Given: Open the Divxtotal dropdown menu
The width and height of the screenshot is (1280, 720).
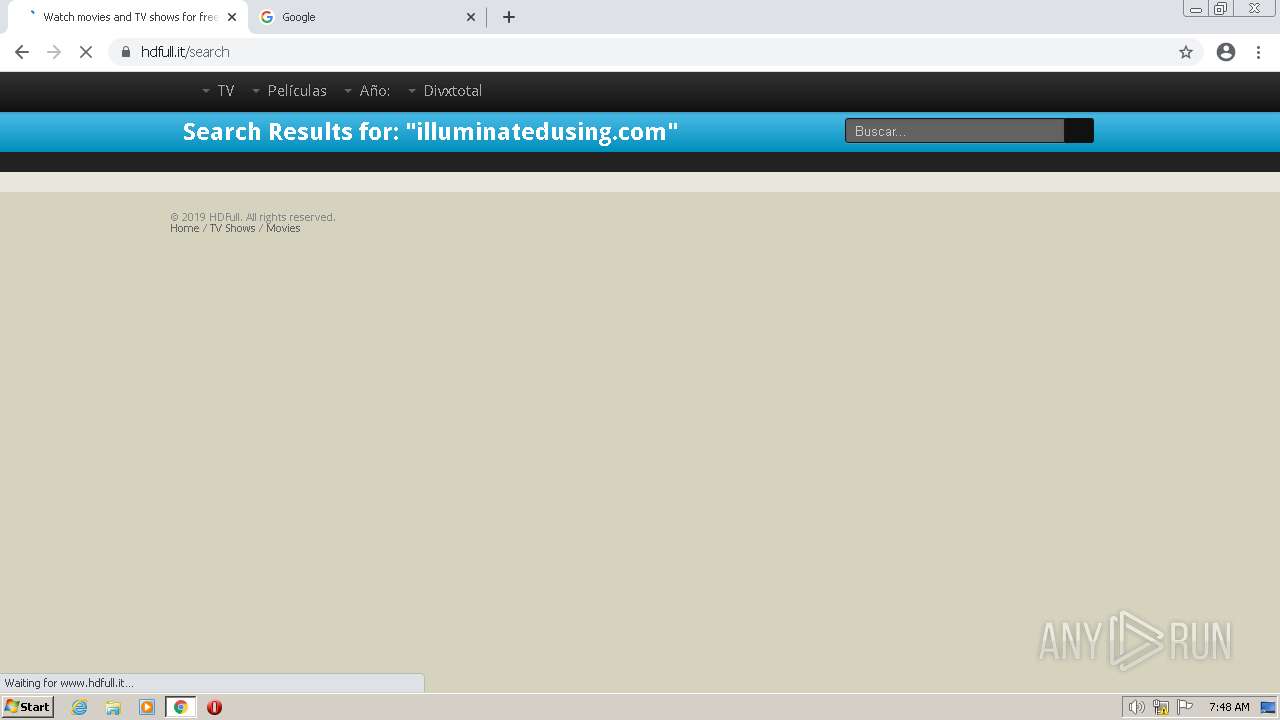Looking at the screenshot, I should point(445,91).
